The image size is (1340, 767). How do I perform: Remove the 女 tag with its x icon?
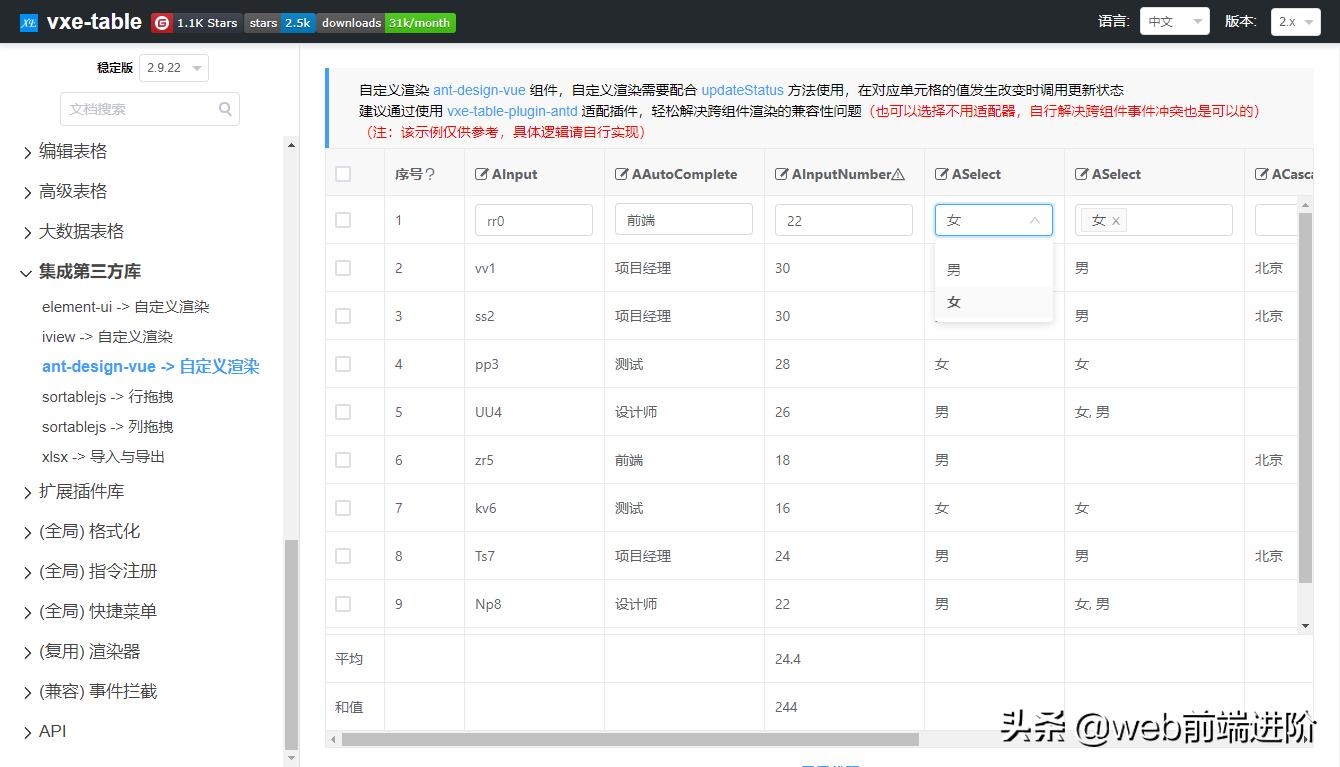click(1116, 221)
